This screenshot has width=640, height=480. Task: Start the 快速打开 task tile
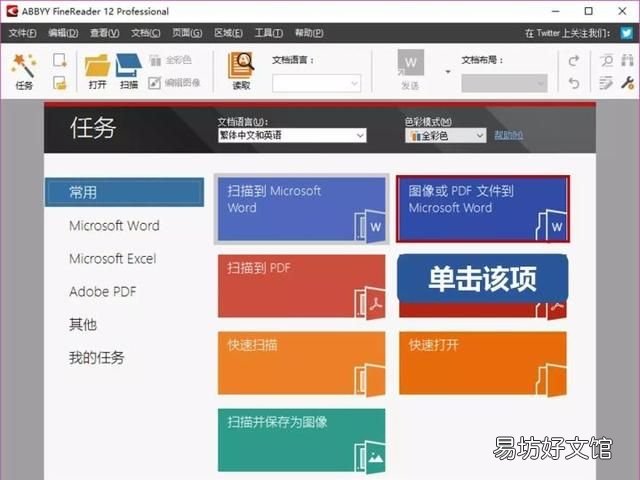pyautogui.click(x=483, y=363)
